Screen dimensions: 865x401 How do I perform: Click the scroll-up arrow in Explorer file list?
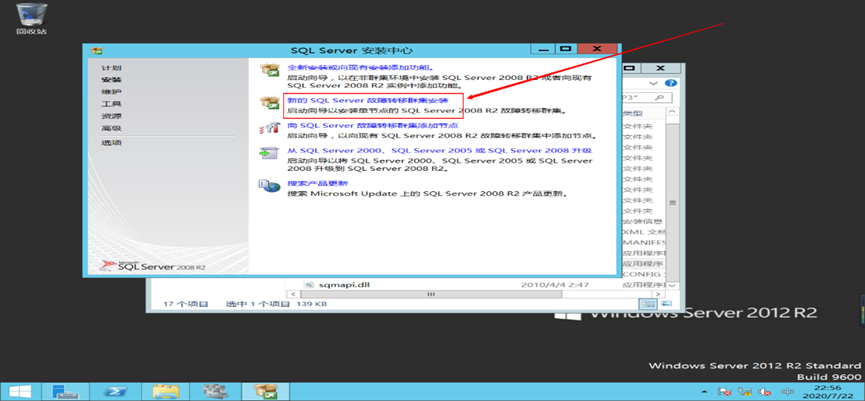(x=672, y=112)
